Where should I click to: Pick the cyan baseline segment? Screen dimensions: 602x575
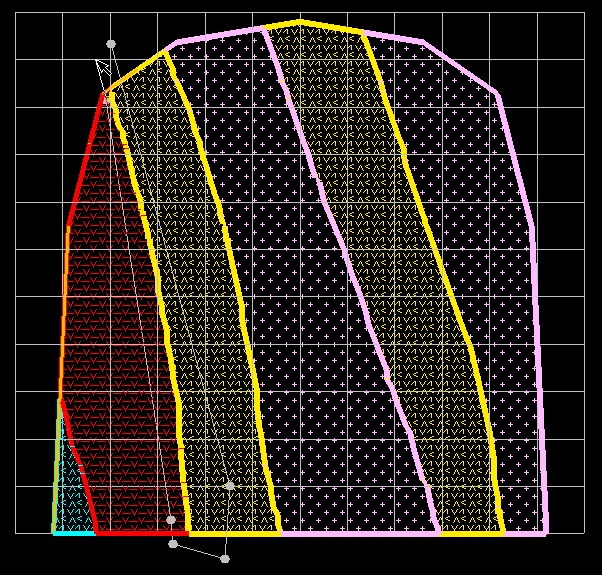tap(74, 533)
